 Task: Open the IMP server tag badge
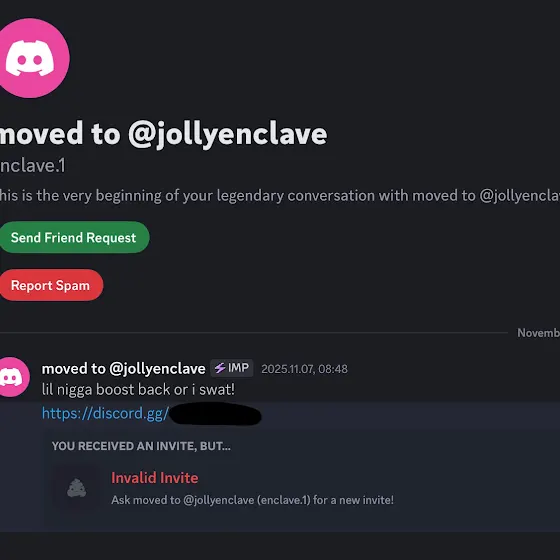point(232,368)
